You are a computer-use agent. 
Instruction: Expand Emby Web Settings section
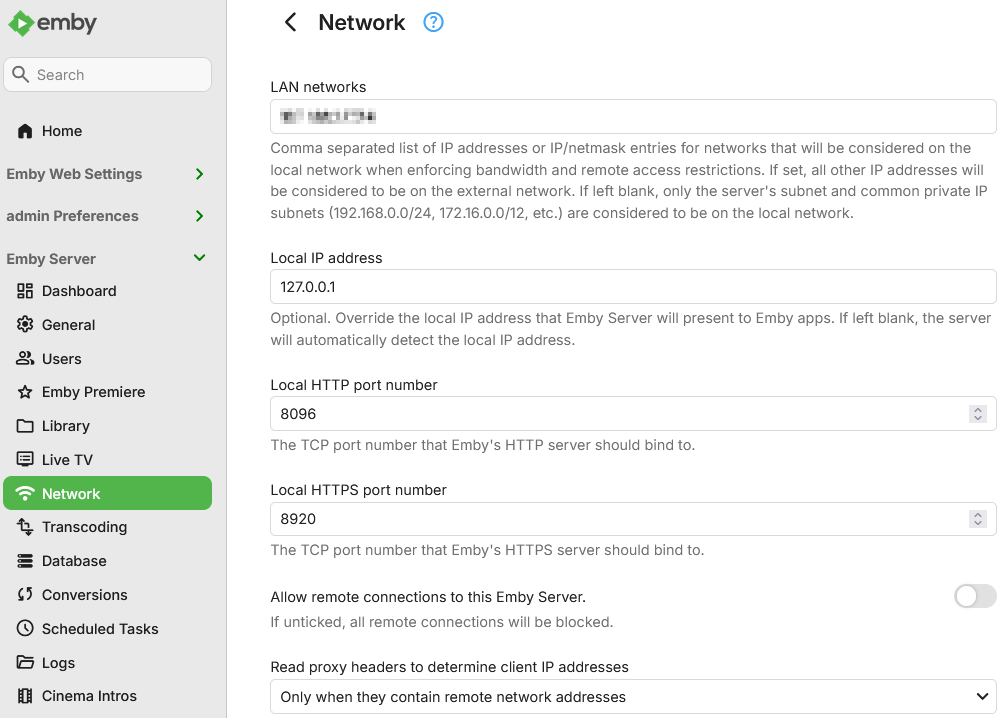pos(199,174)
